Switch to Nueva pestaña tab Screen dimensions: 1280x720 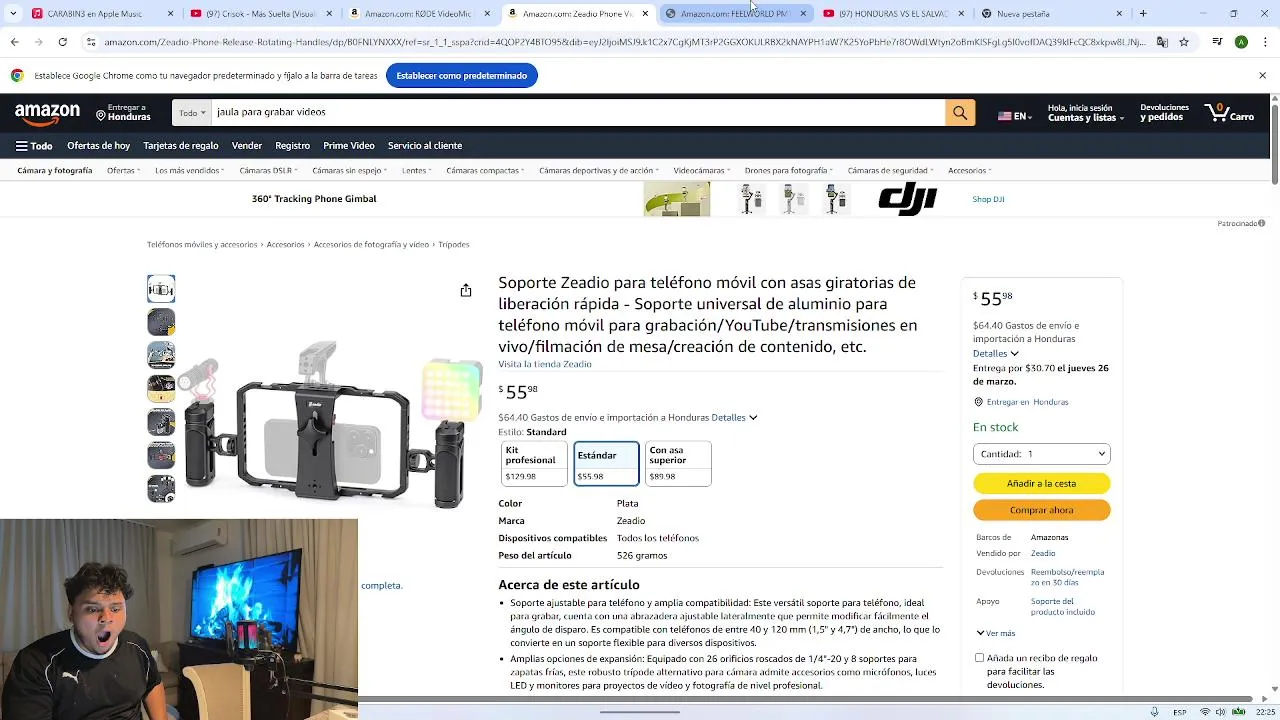pos(1052,14)
